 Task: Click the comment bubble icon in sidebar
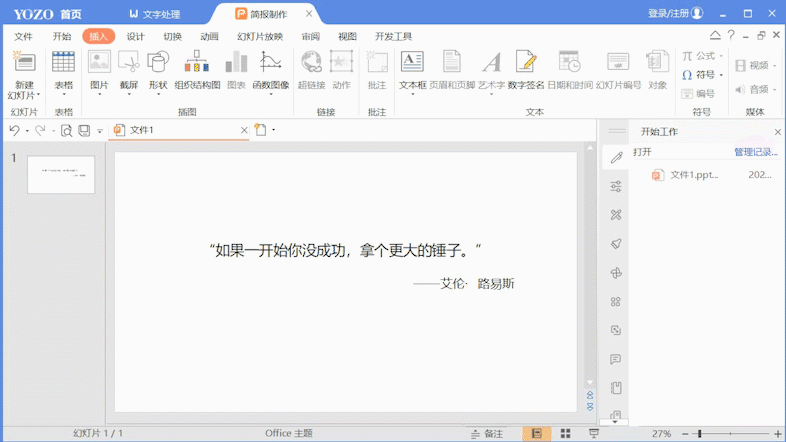pyautogui.click(x=616, y=359)
